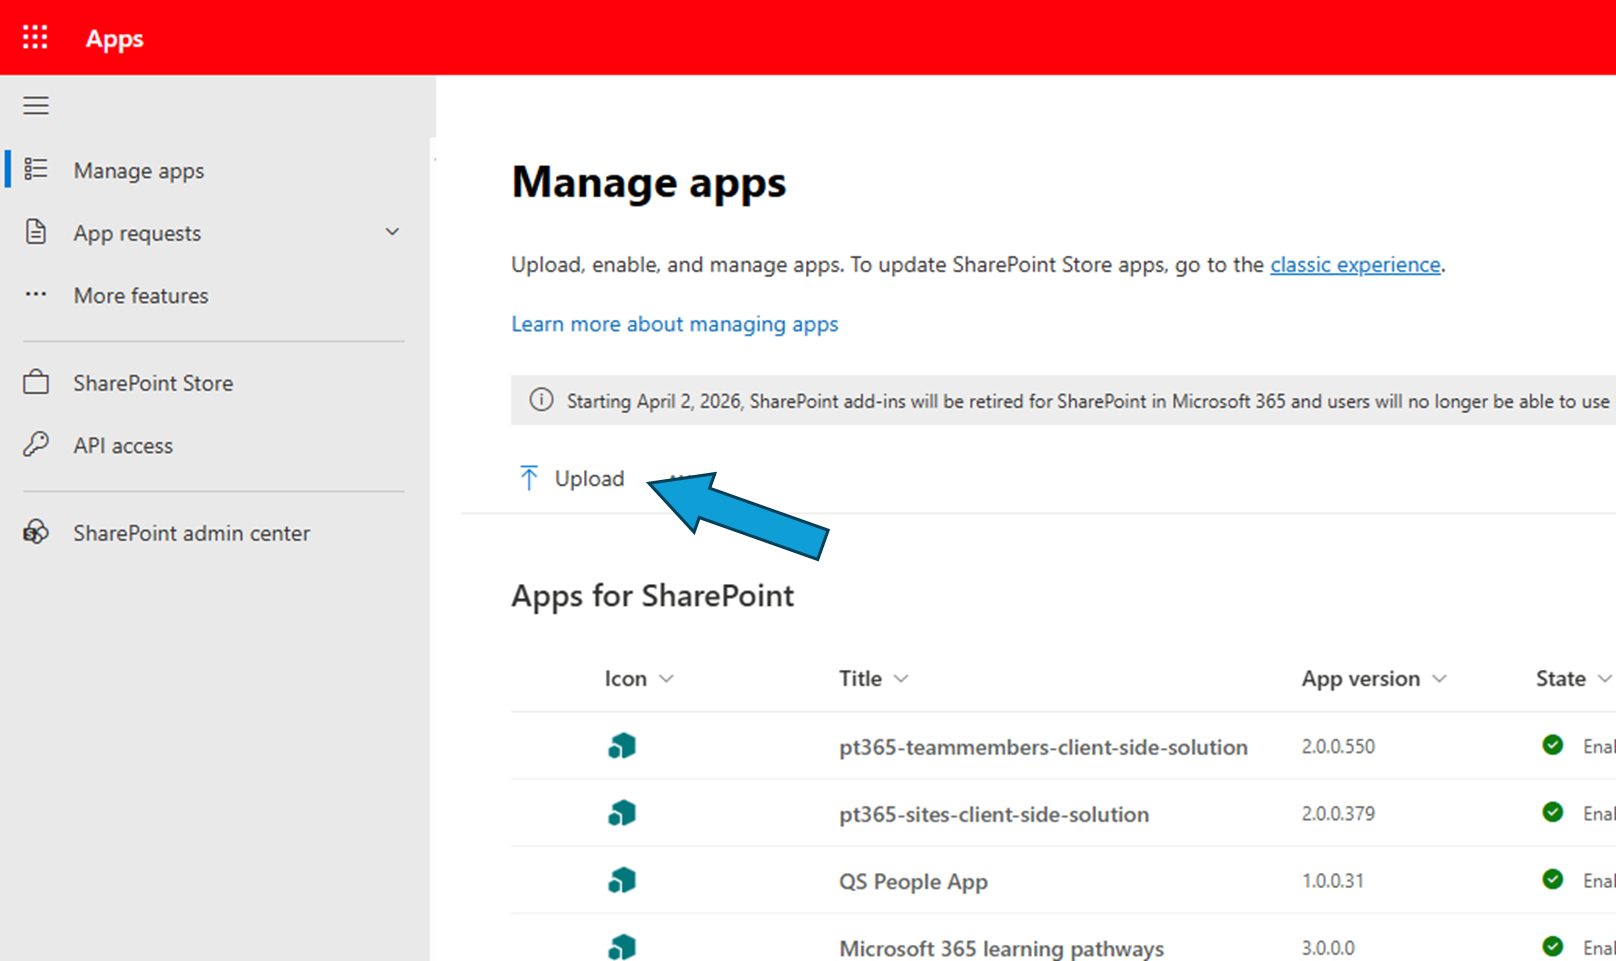
Task: Click the Upload arrow icon
Action: click(529, 478)
